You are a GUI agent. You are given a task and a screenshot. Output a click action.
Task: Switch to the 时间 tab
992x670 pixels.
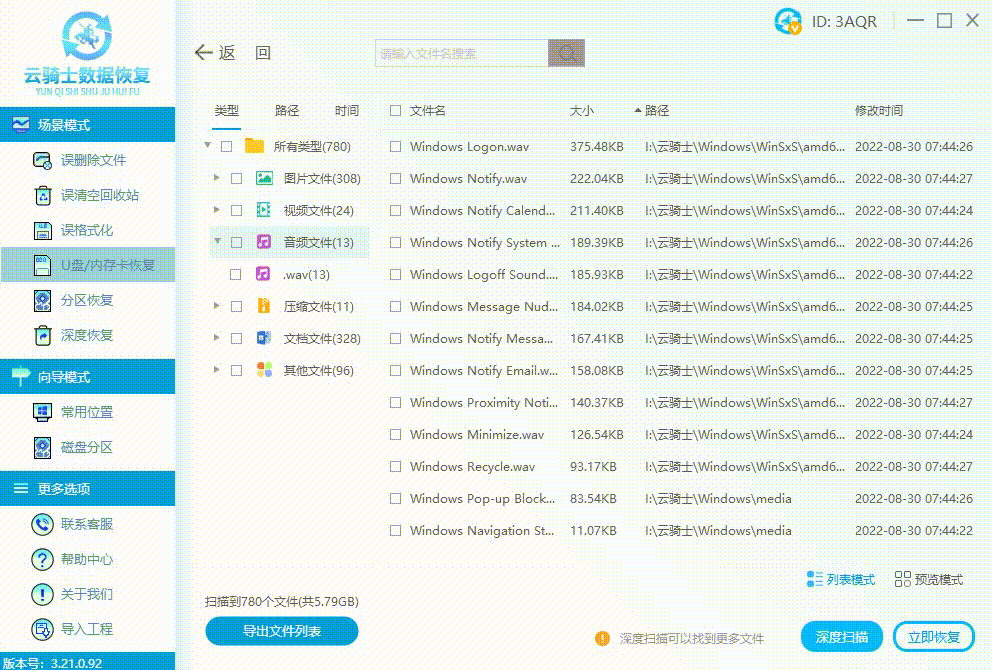[347, 111]
